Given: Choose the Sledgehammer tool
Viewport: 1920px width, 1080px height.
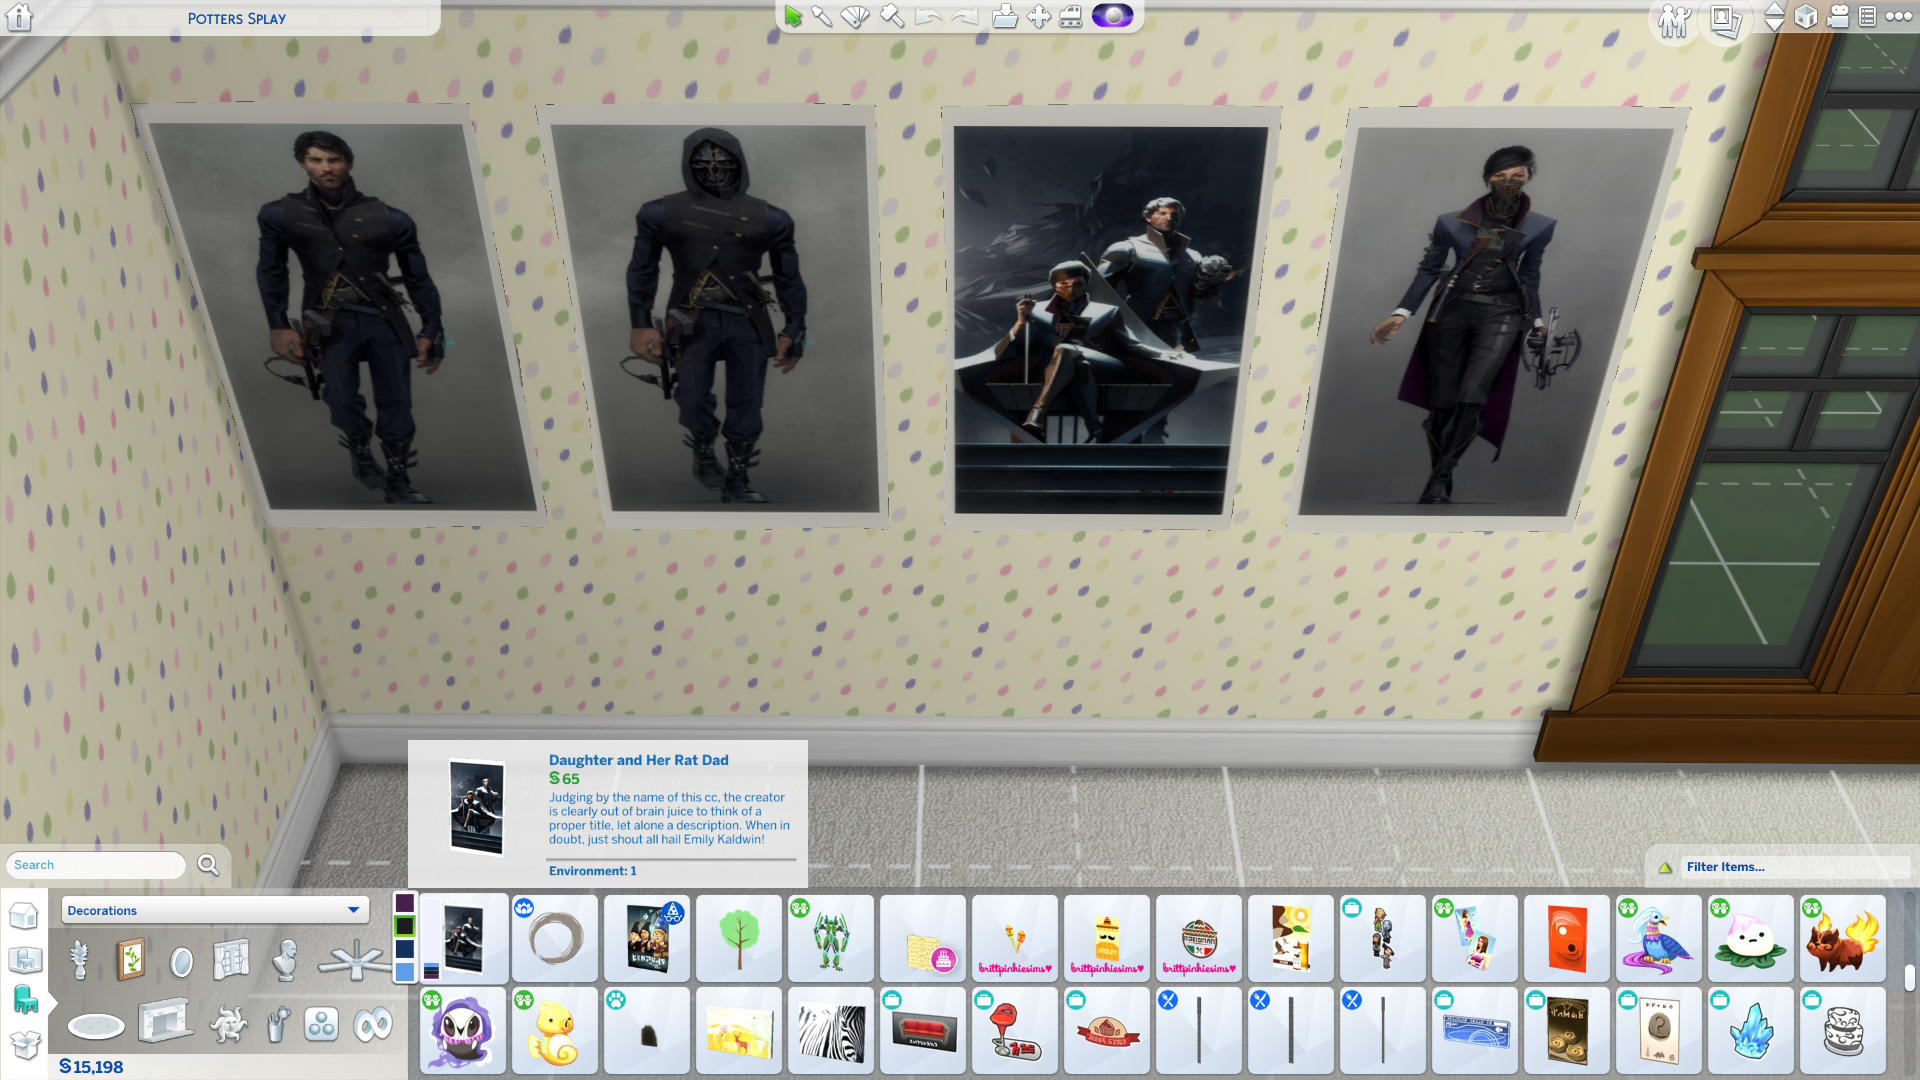Looking at the screenshot, I should 892,16.
